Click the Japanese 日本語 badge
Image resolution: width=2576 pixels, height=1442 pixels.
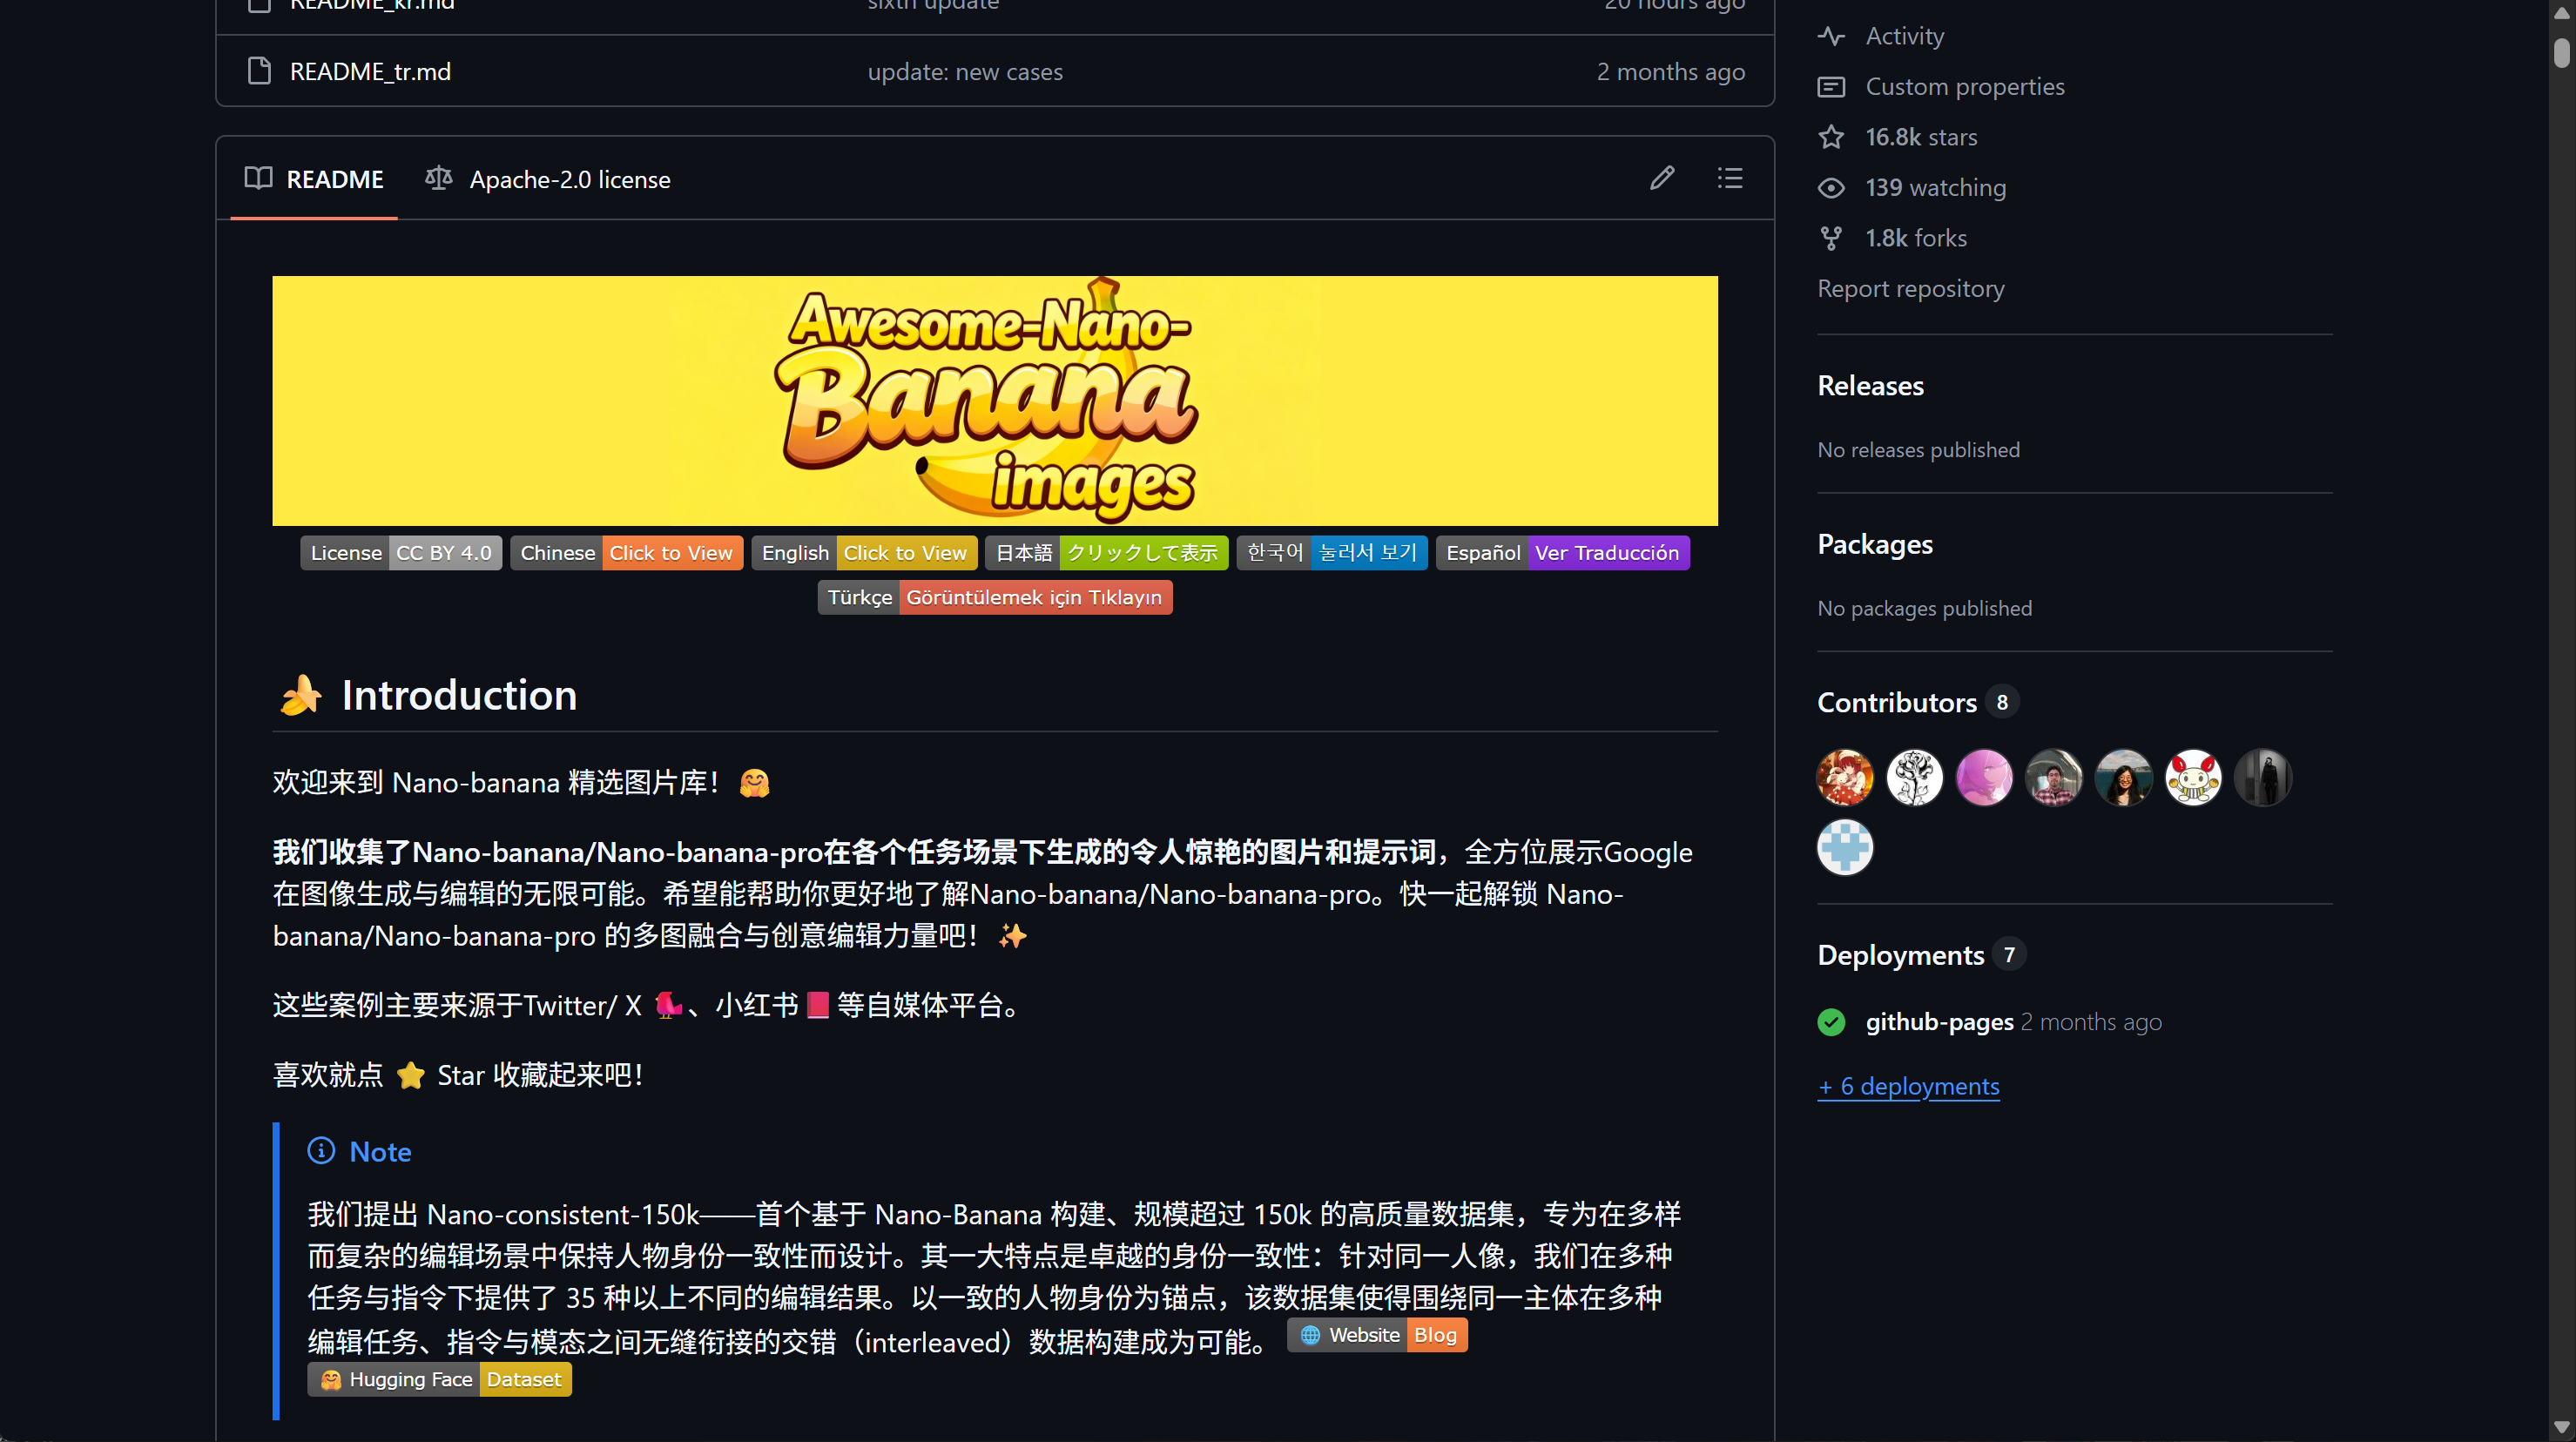[x=1106, y=553]
